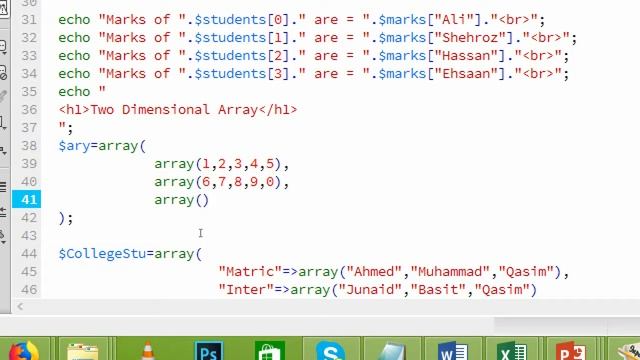Click the "Ehsaan" key in $marks
The width and height of the screenshot is (640, 360).
(466, 73)
